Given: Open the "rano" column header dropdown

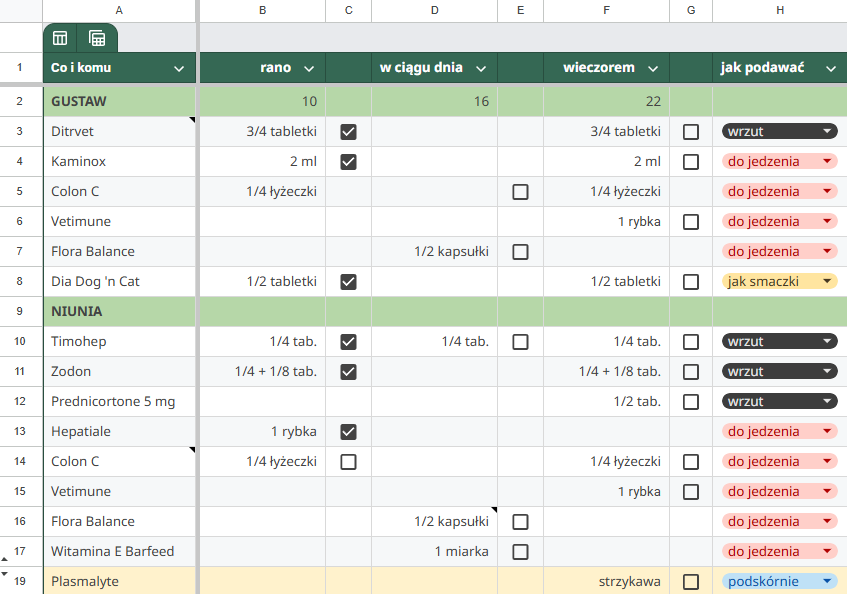Looking at the screenshot, I should 309,69.
